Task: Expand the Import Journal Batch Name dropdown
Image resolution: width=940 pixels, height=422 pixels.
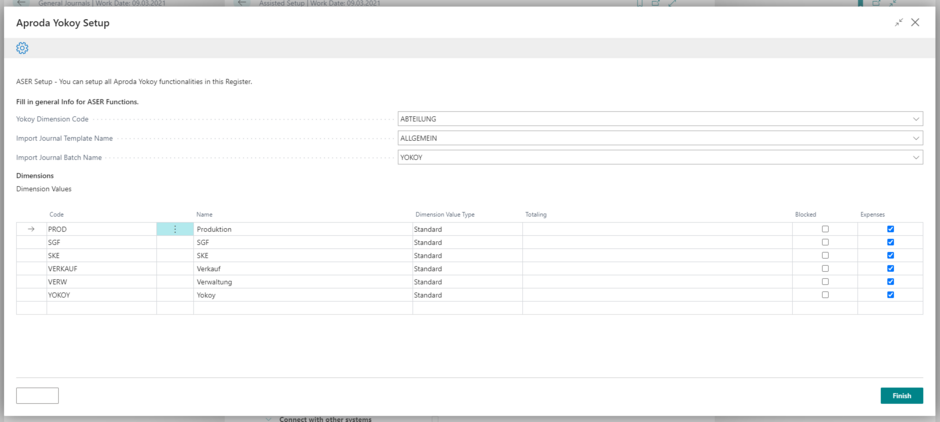Action: [x=916, y=157]
